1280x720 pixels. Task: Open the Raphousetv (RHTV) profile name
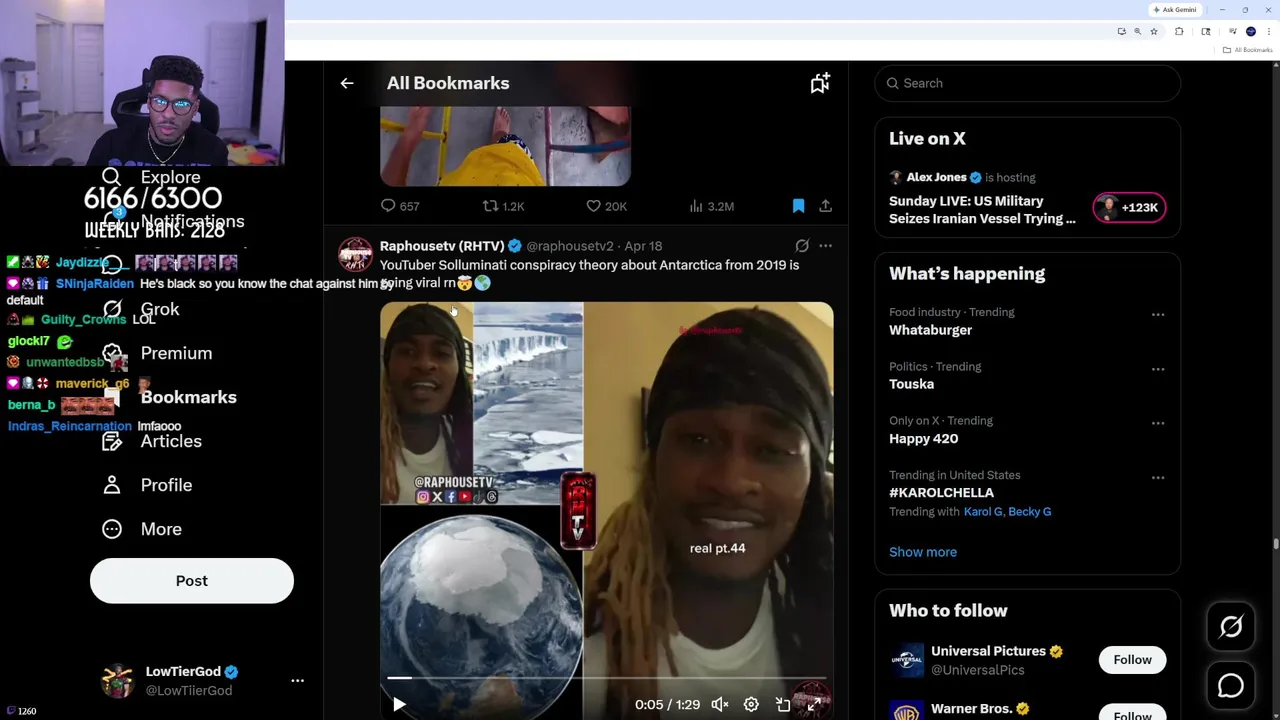pyautogui.click(x=441, y=246)
